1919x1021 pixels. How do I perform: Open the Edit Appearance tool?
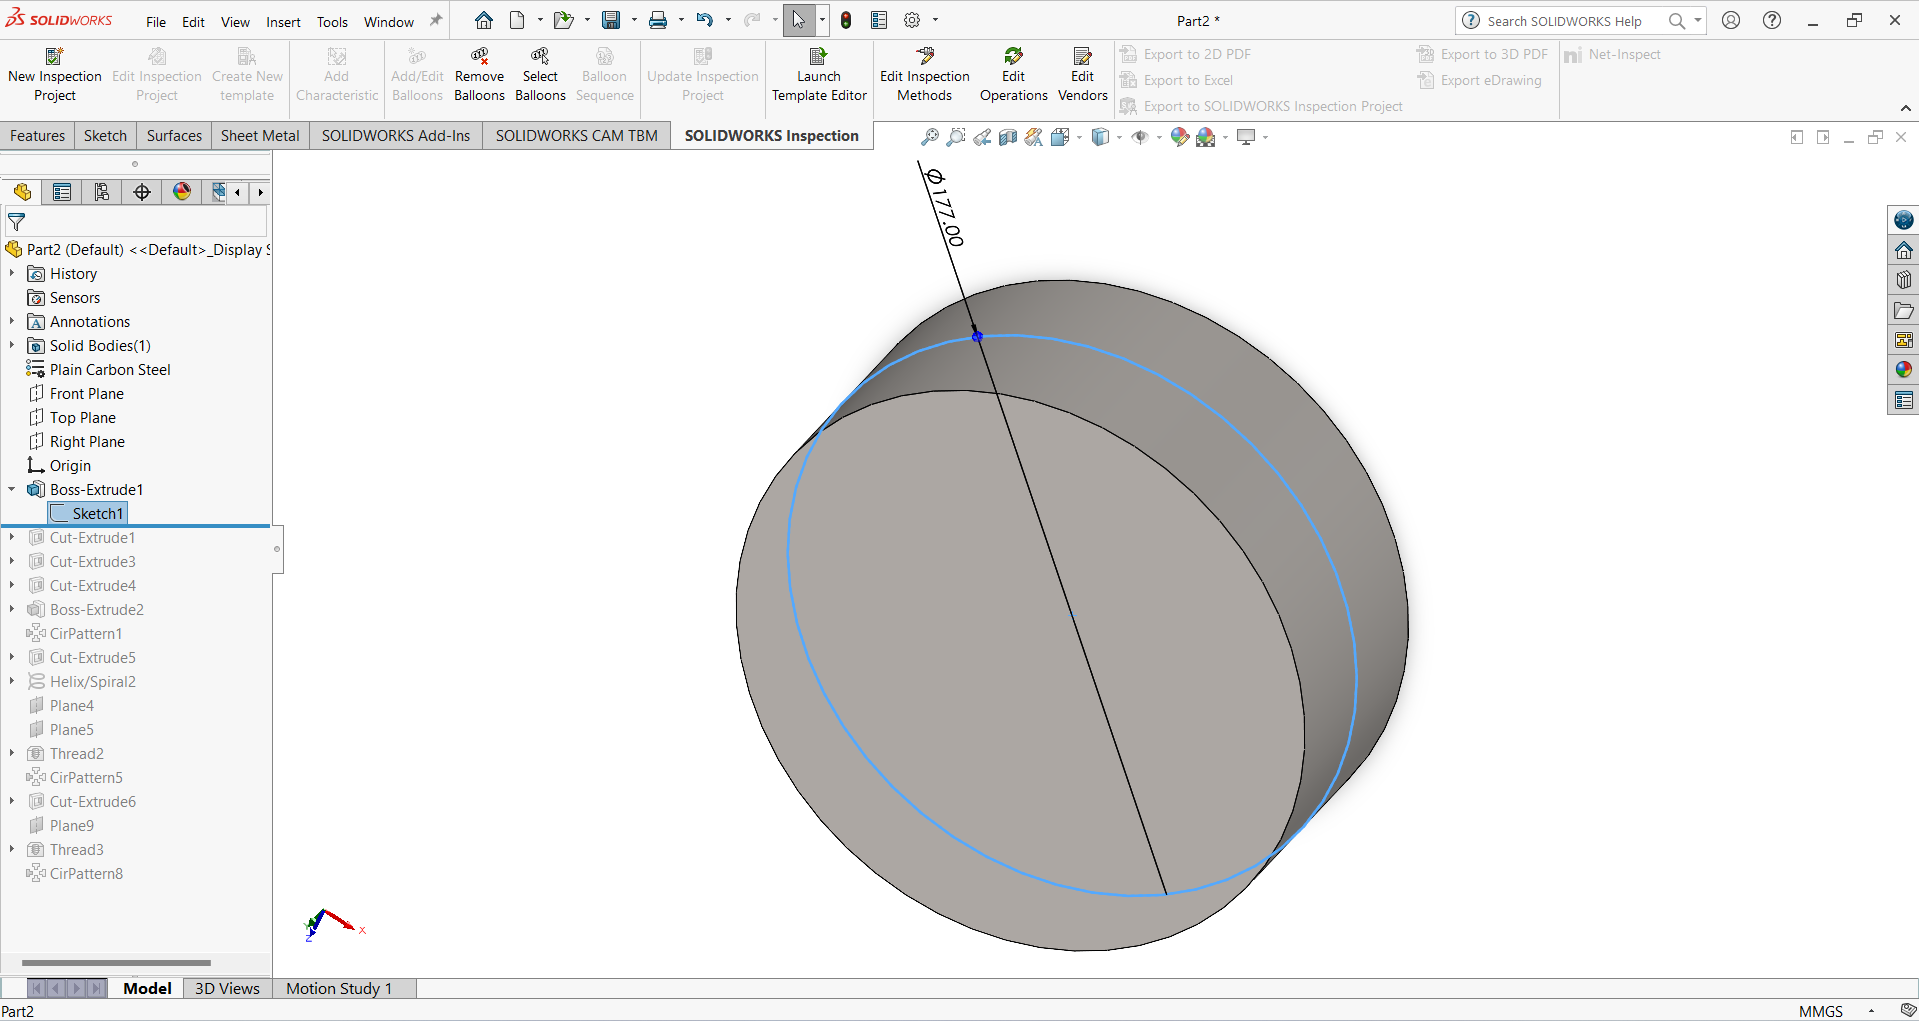point(1180,137)
